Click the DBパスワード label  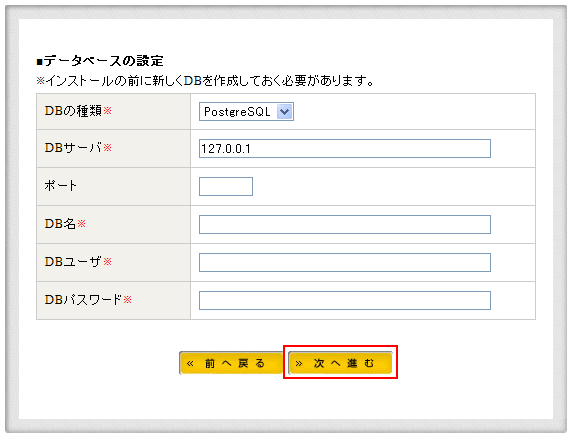(83, 299)
